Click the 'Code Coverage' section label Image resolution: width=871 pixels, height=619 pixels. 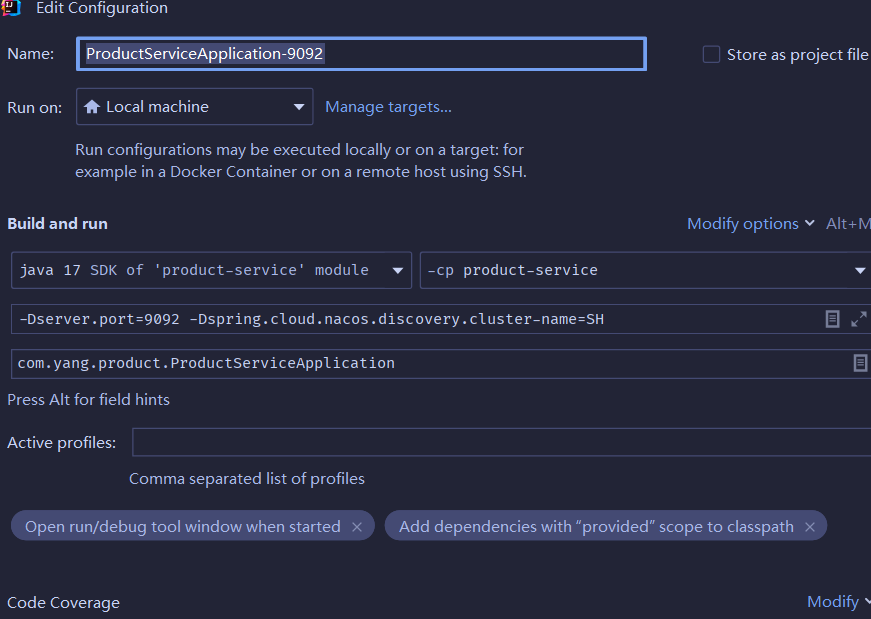63,602
